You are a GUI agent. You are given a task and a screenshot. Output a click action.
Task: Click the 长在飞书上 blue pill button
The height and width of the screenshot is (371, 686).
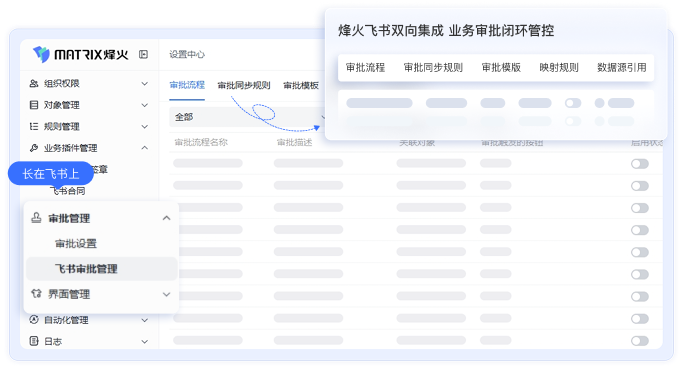(51, 174)
